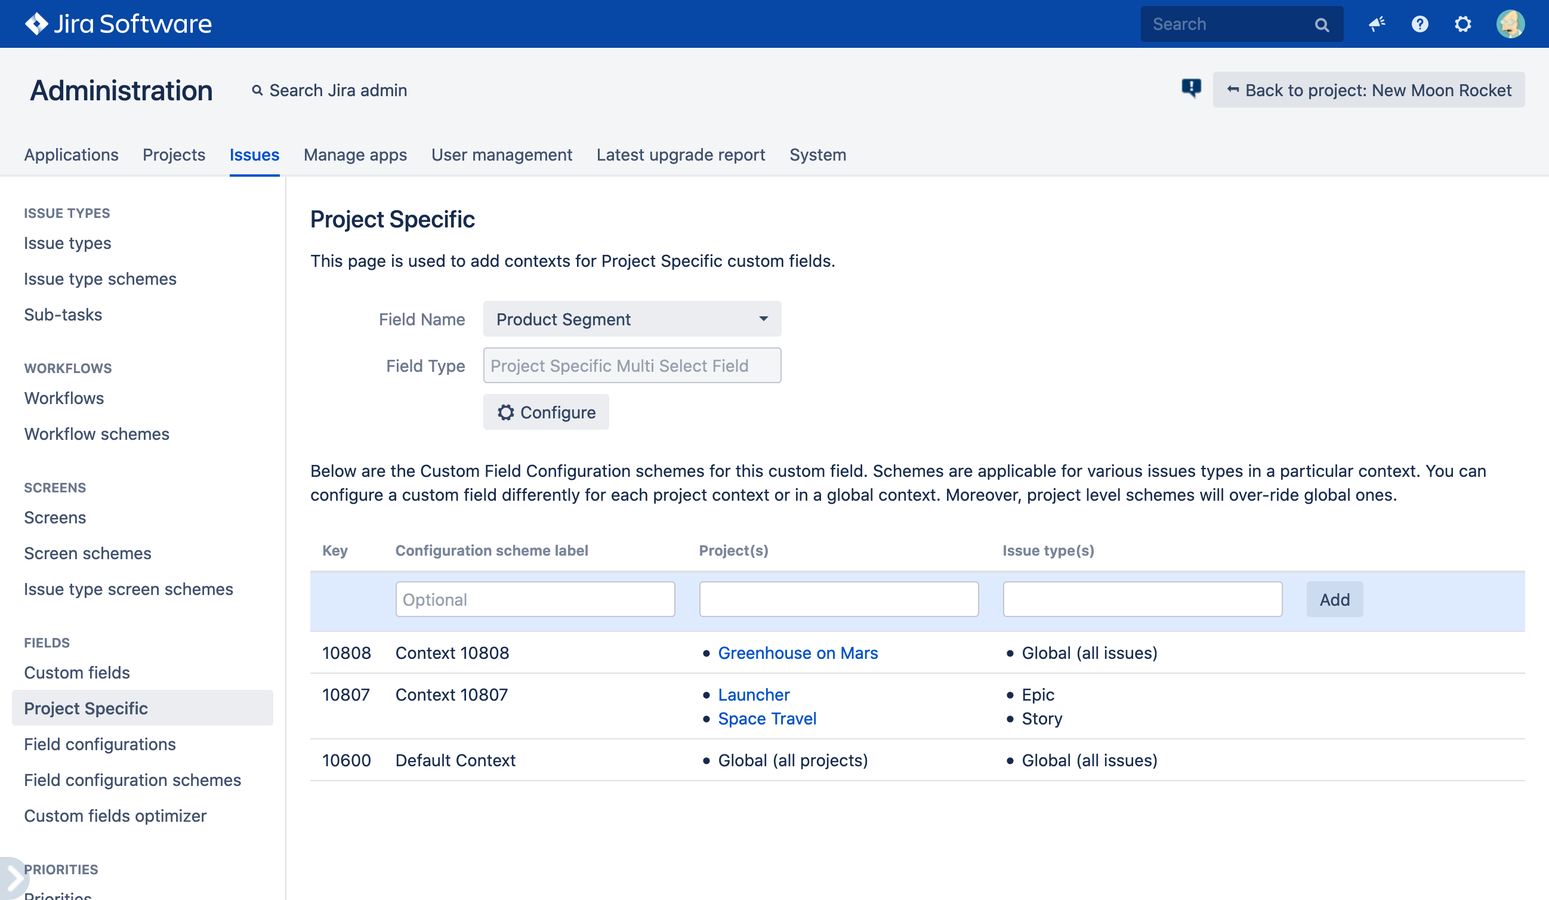Open Screen schemes in sidebar
Image resolution: width=1549 pixels, height=900 pixels.
(88, 554)
